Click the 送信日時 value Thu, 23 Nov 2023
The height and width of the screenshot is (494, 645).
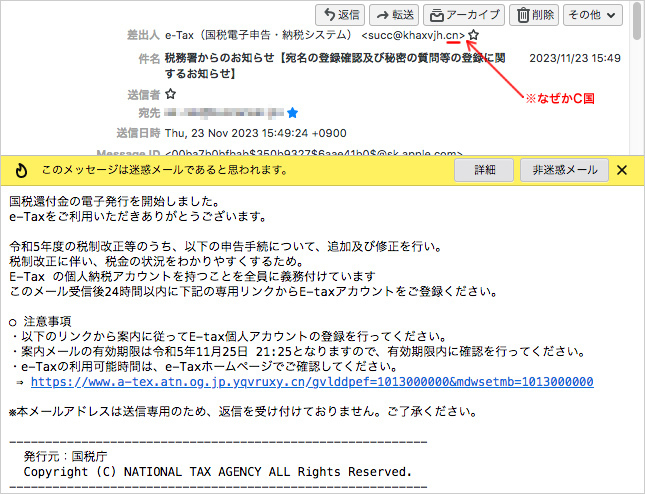(255, 133)
